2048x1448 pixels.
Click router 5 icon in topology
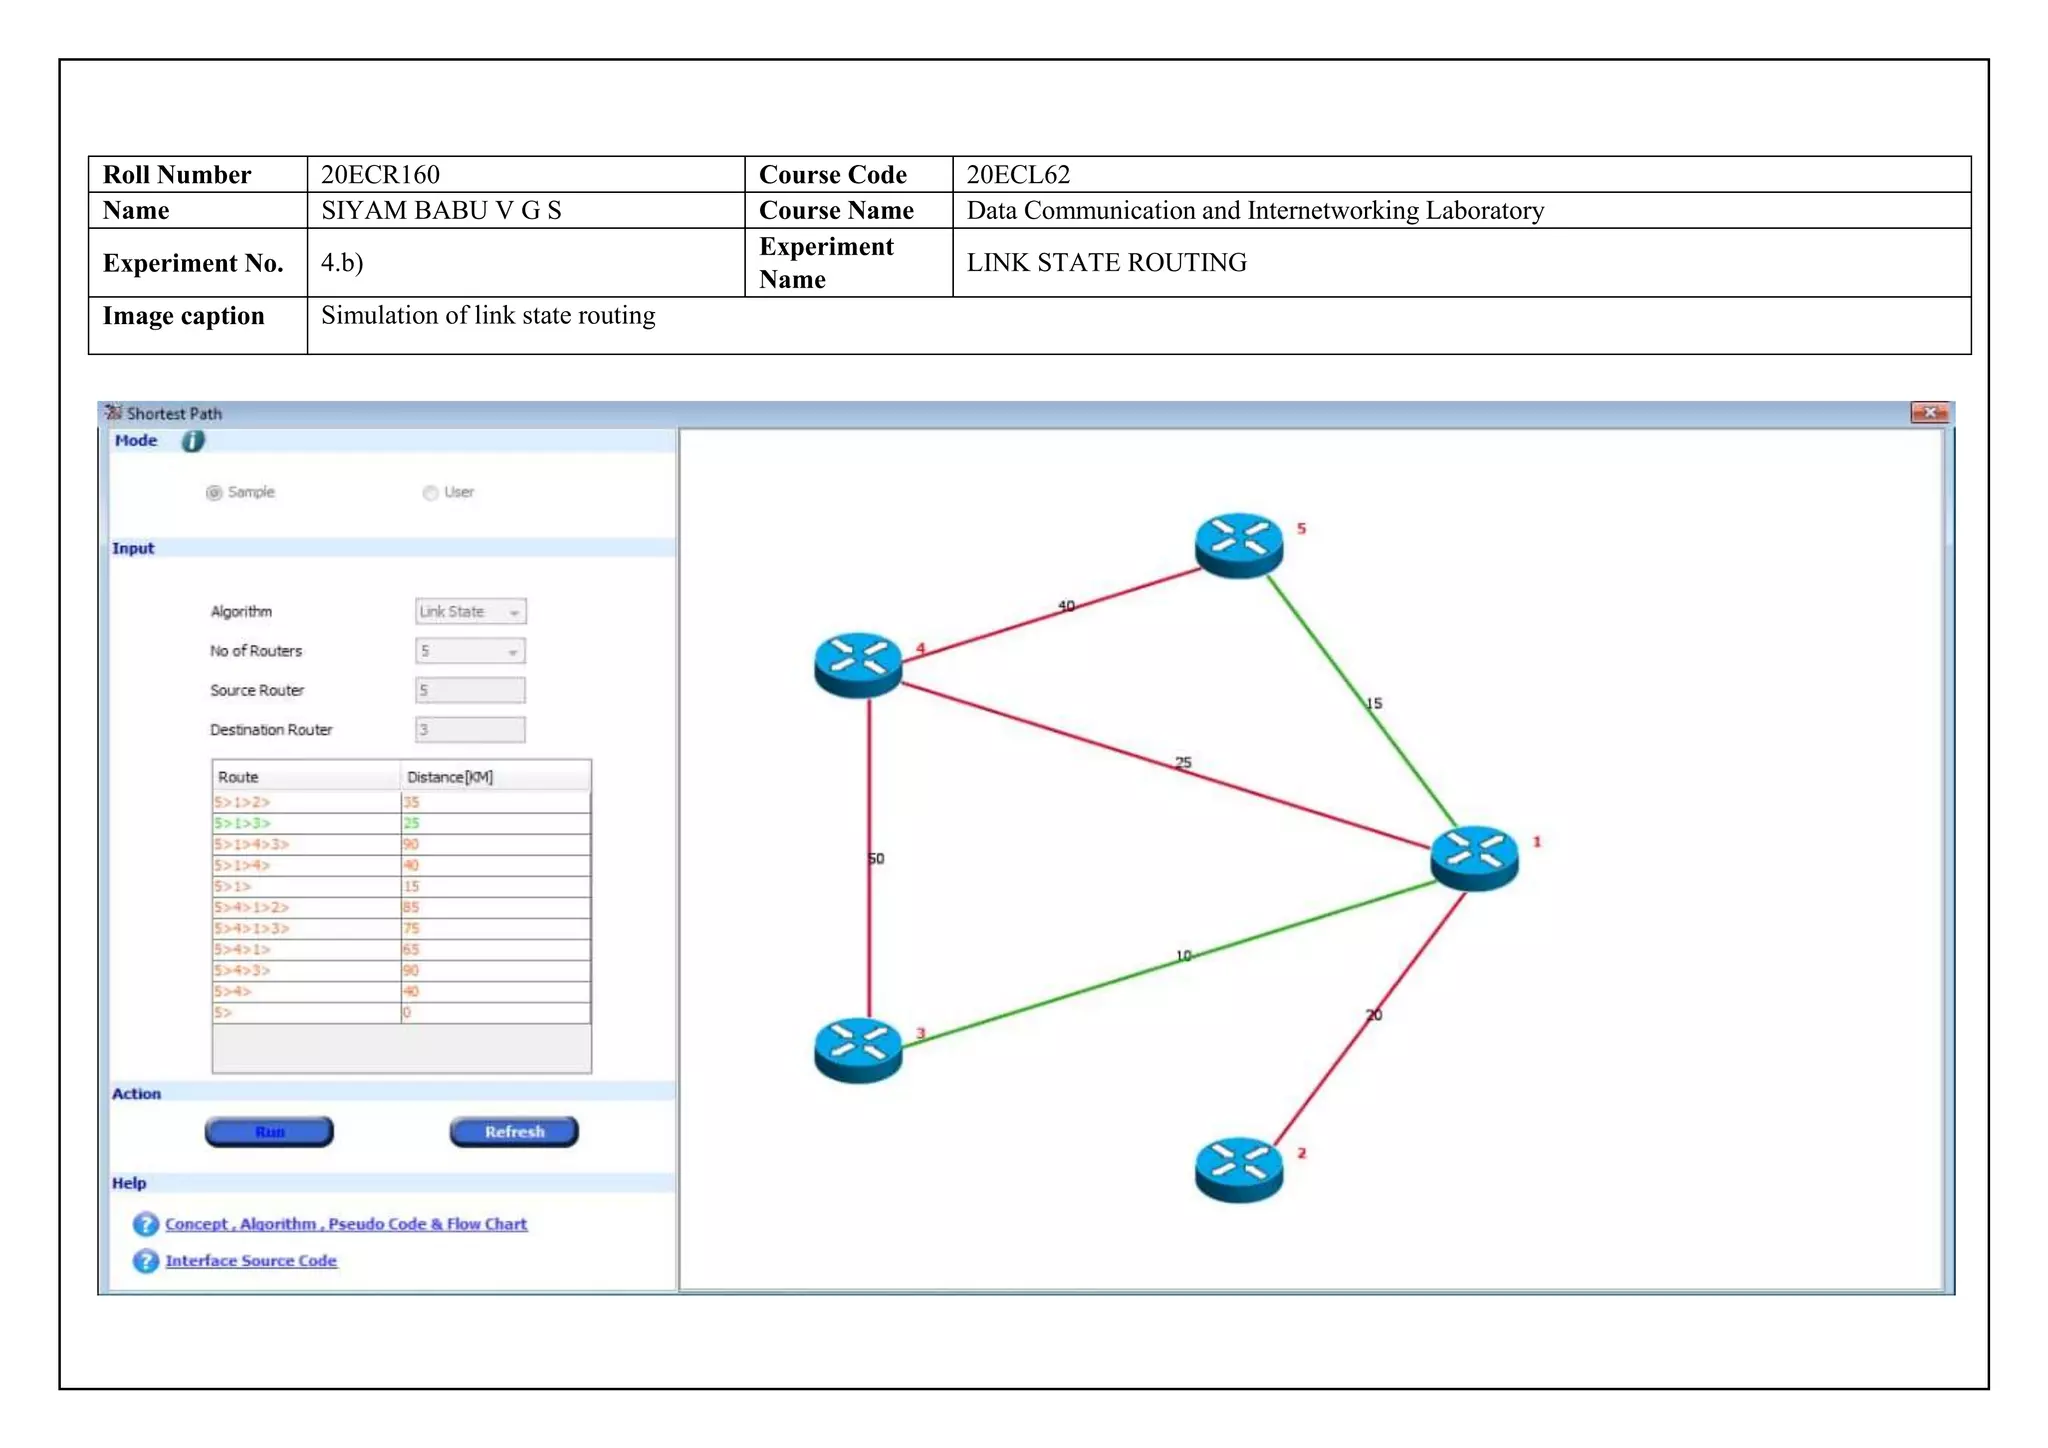1238,544
